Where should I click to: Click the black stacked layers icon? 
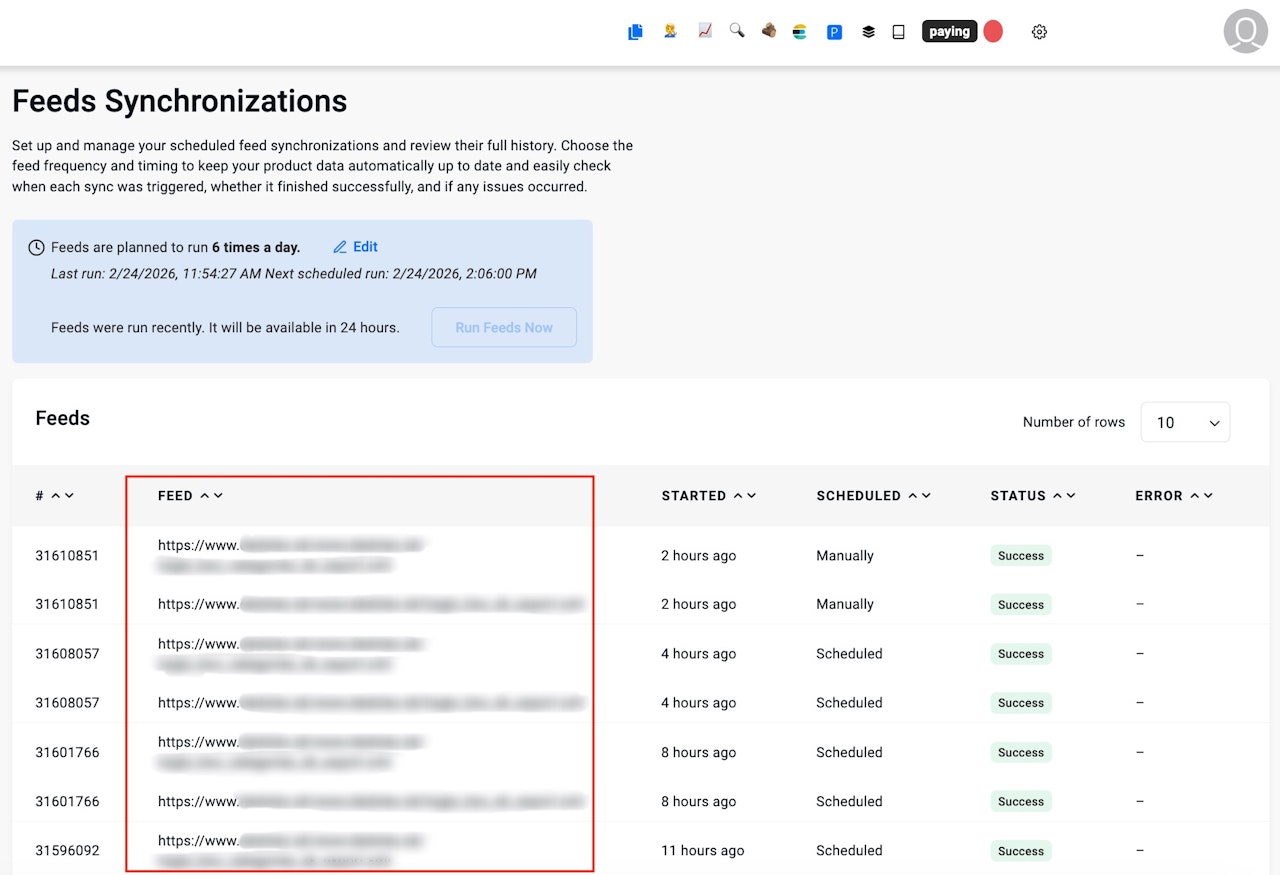[868, 32]
